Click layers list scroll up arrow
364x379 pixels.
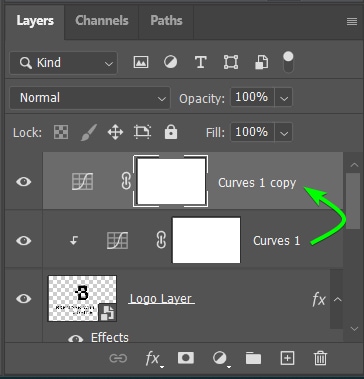tap(354, 164)
